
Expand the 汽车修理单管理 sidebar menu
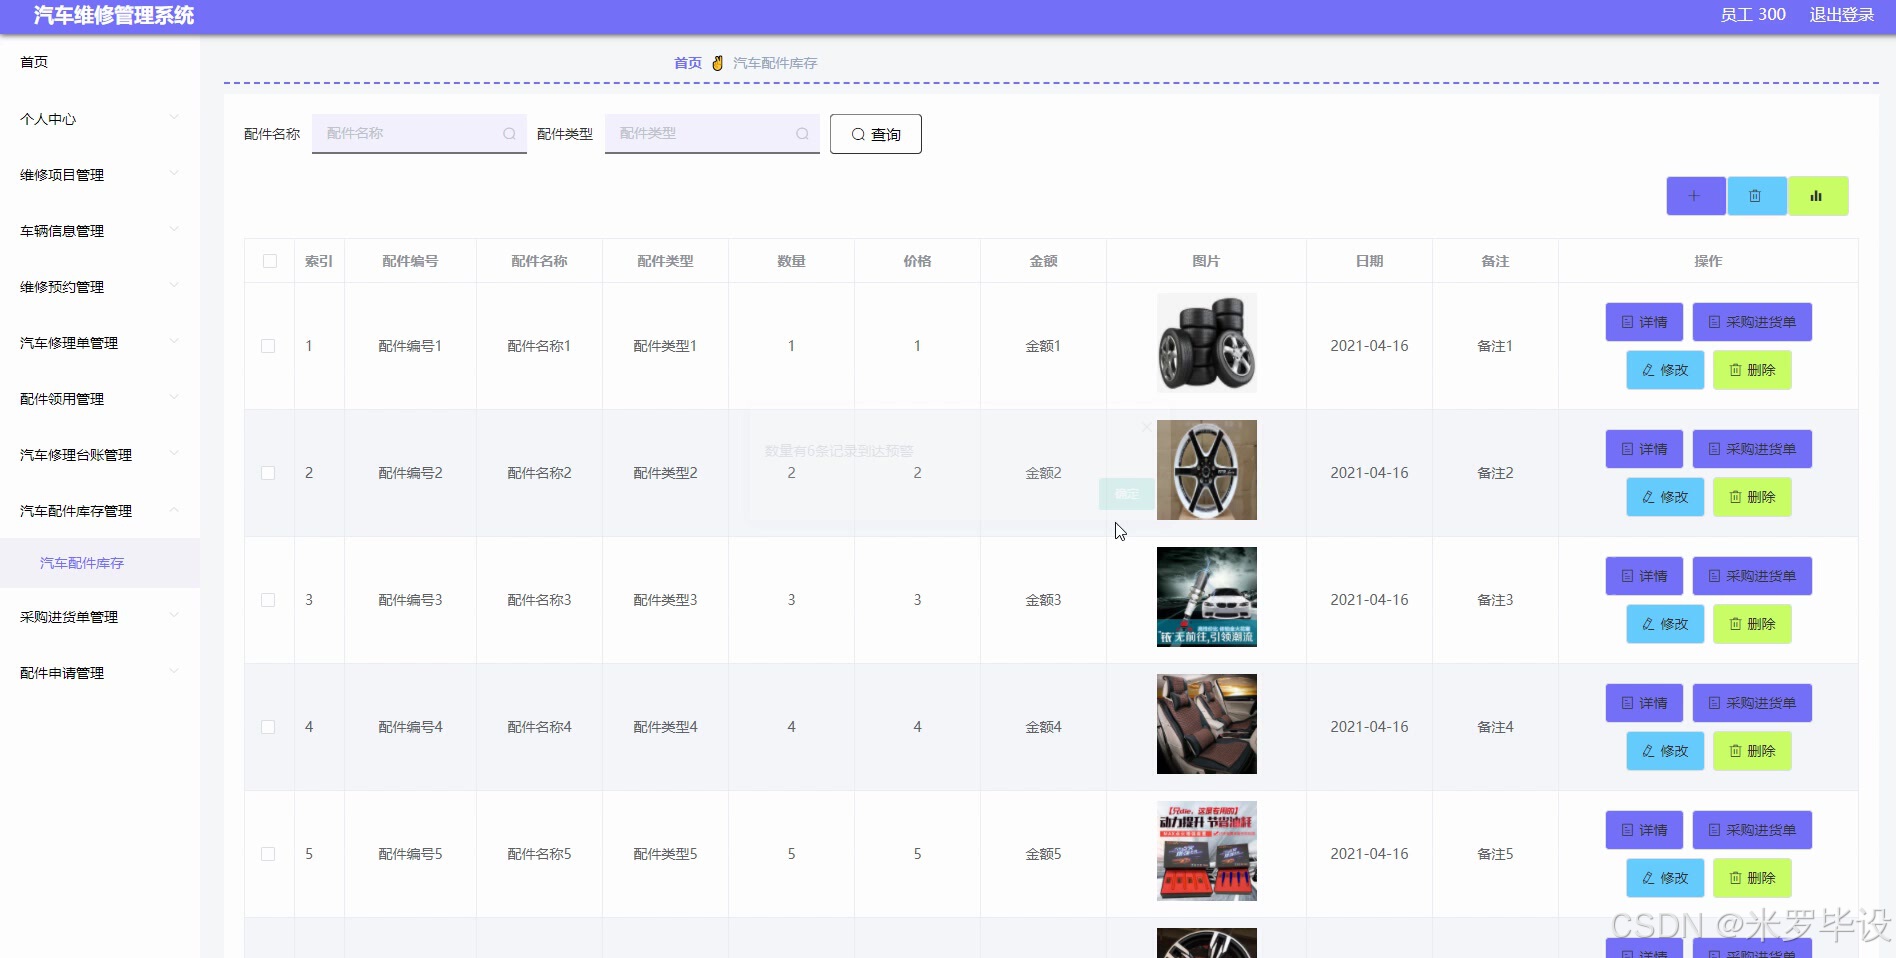100,343
